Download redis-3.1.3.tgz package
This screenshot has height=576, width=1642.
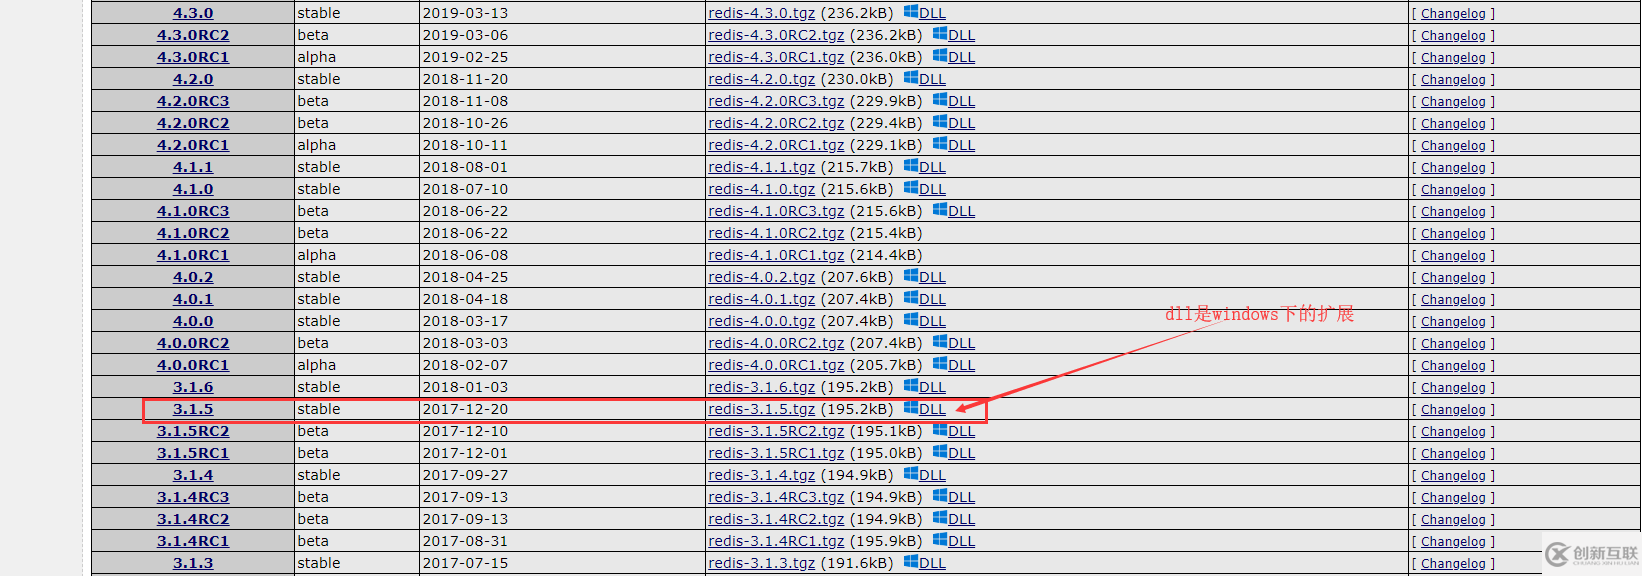coord(762,563)
